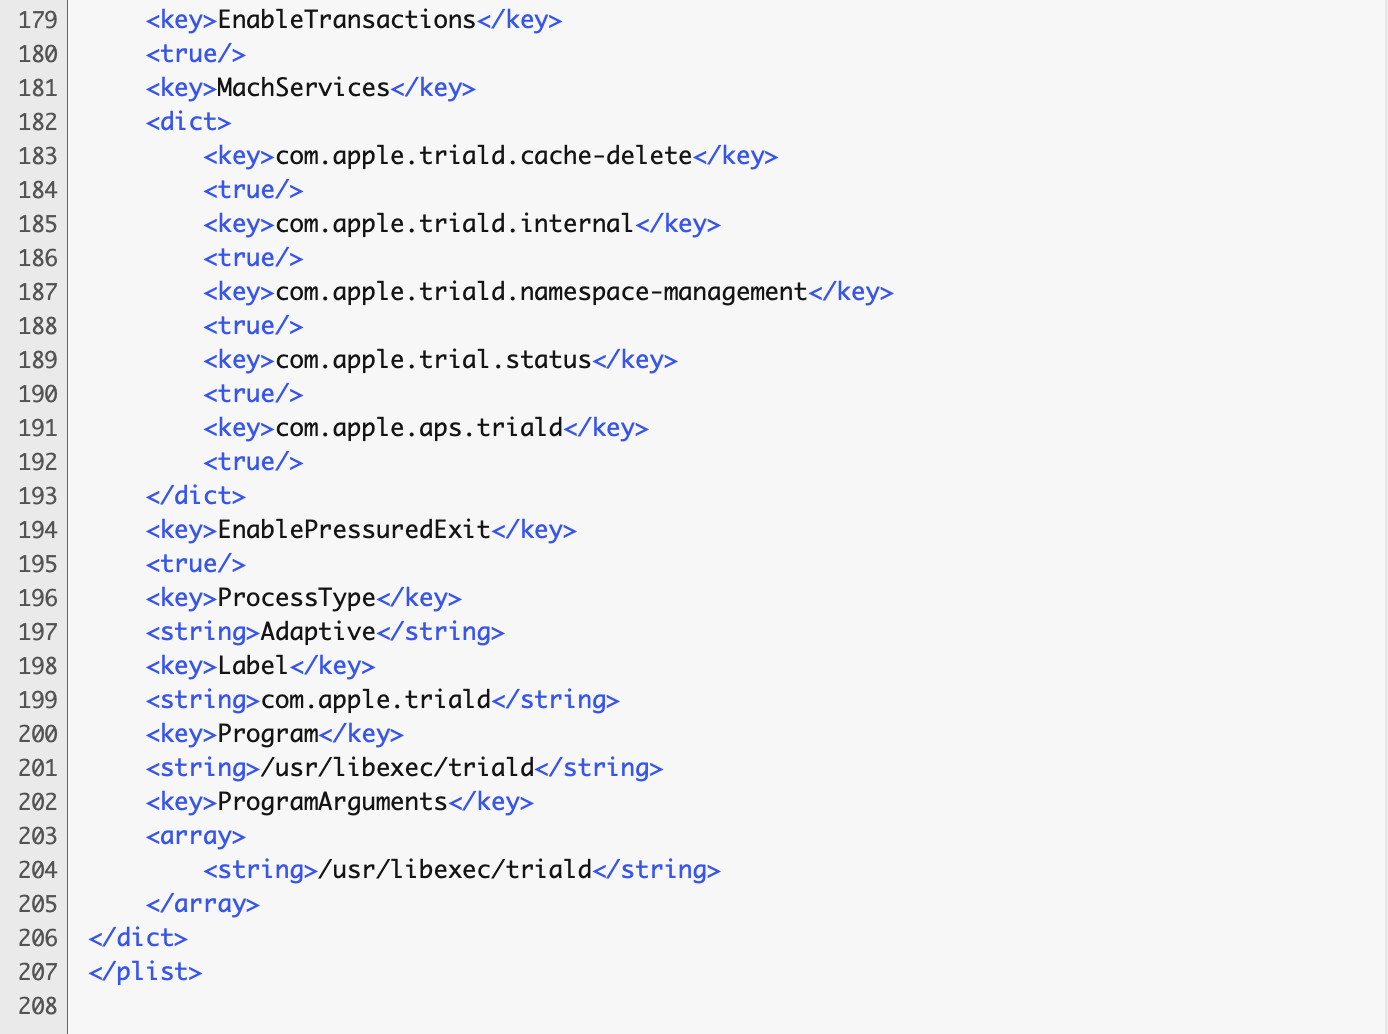Image resolution: width=1388 pixels, height=1034 pixels.
Task: Click the opening <dict> tag on line 182
Action: point(189,122)
